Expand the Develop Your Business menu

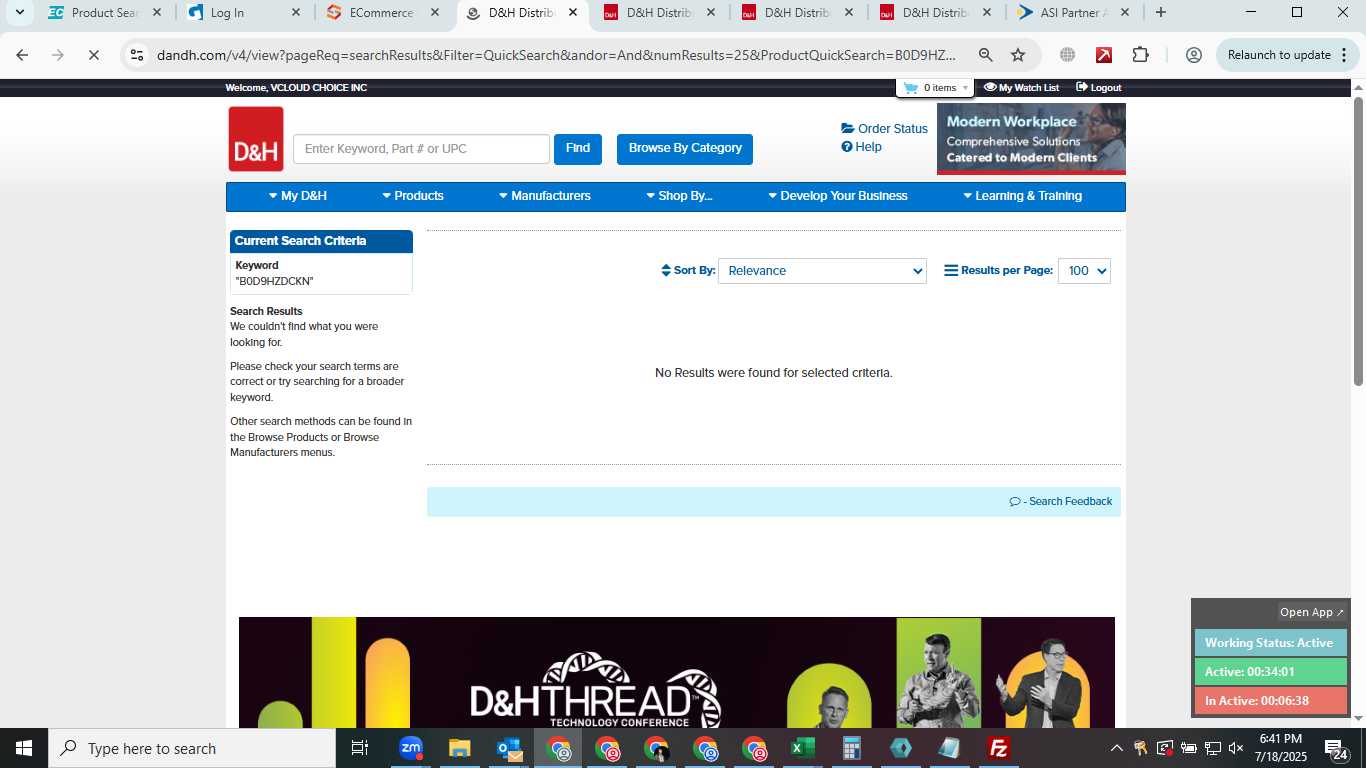pos(838,196)
